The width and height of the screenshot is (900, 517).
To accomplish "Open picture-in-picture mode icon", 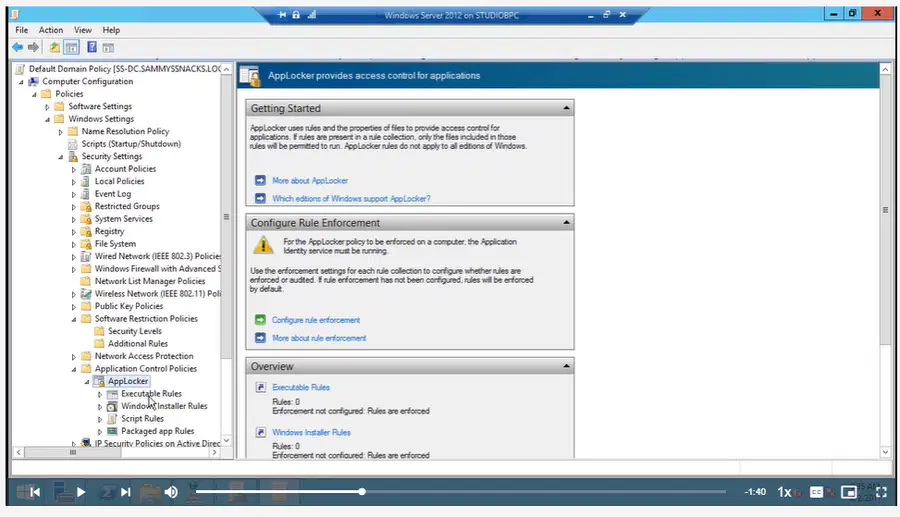I will coord(849,492).
